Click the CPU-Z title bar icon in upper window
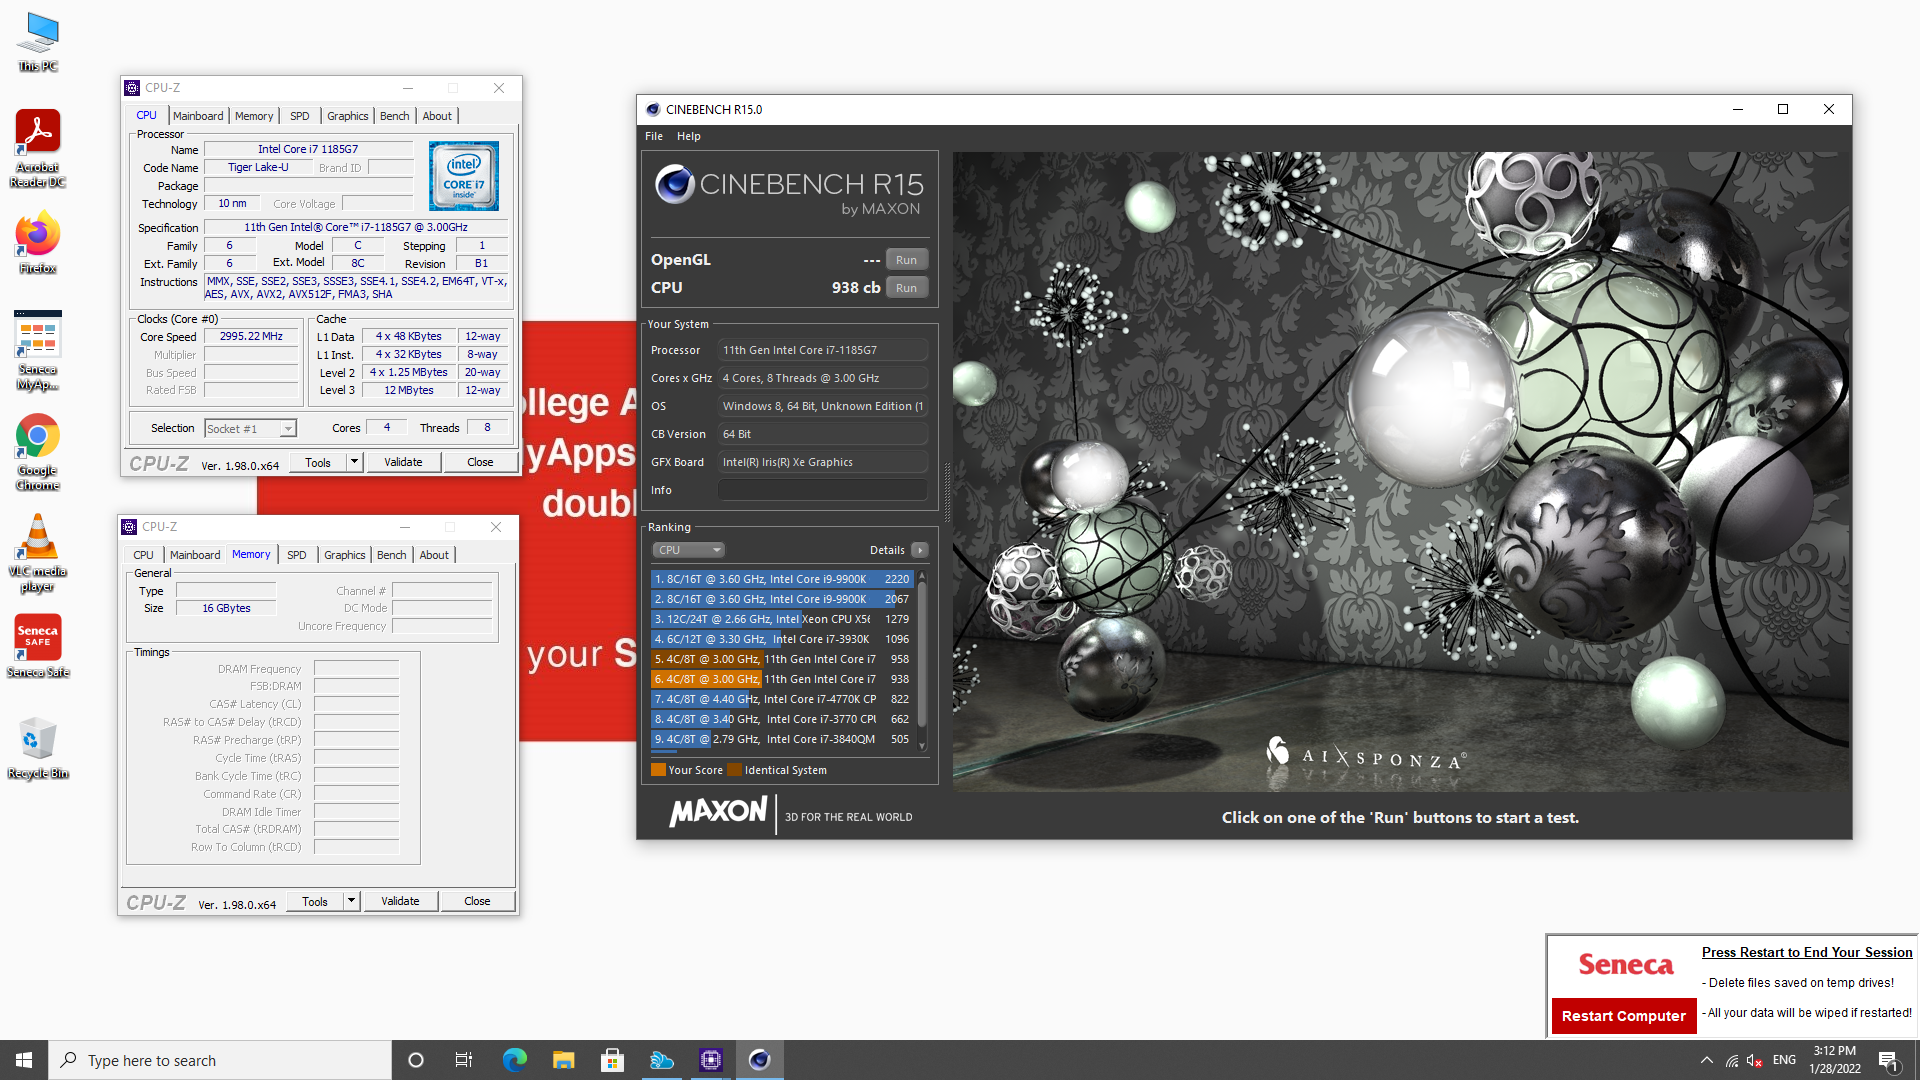Screen dimensions: 1920x1080 pos(132,88)
